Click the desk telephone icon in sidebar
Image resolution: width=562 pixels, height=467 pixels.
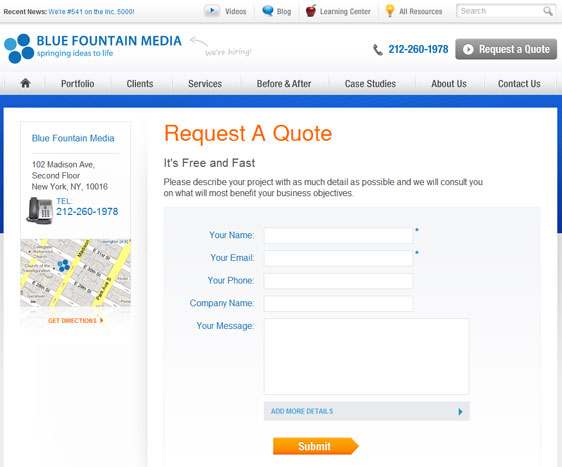(39, 210)
